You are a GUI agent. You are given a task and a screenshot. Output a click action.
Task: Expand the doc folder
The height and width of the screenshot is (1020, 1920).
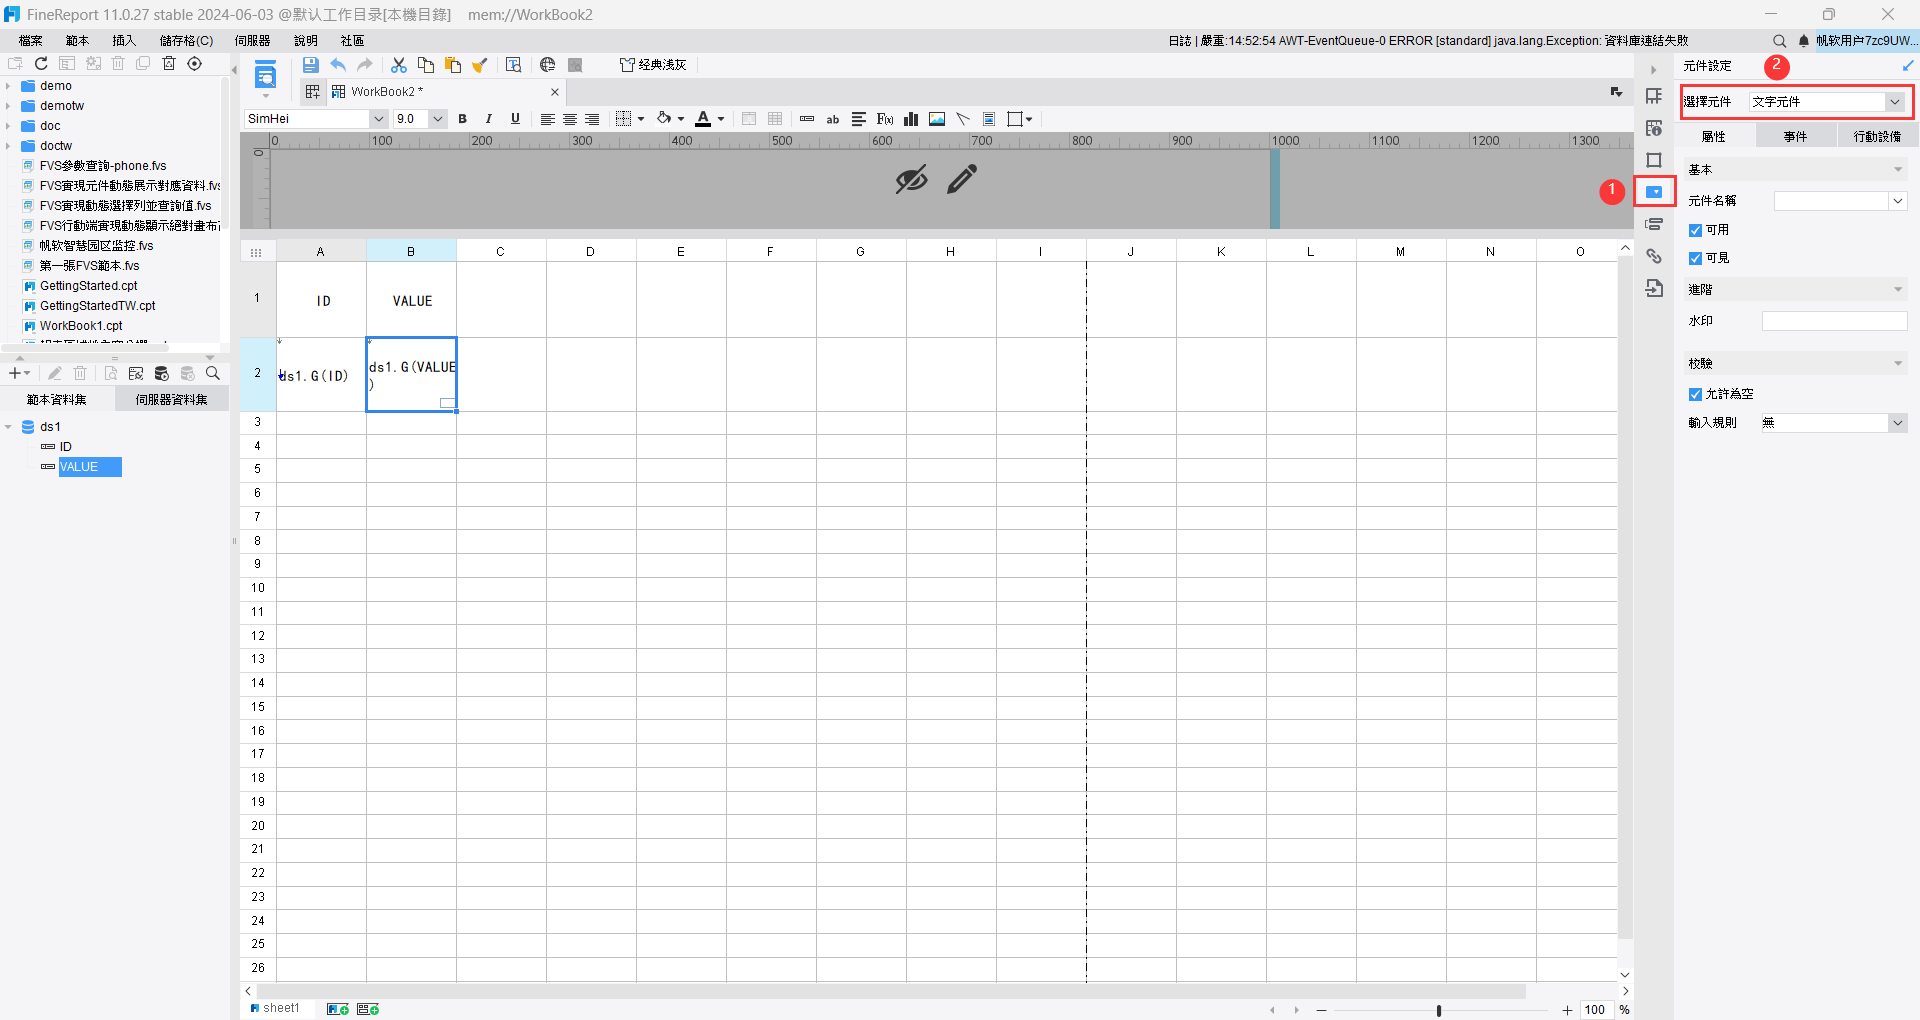point(8,126)
